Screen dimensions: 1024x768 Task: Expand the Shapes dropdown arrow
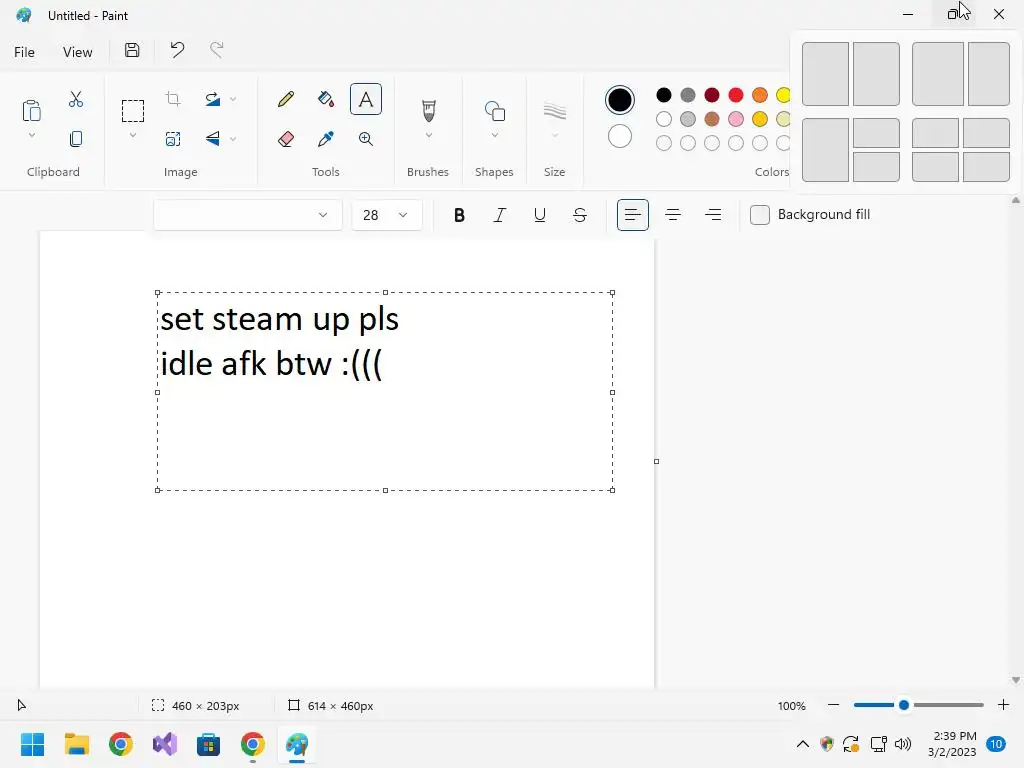coord(495,135)
